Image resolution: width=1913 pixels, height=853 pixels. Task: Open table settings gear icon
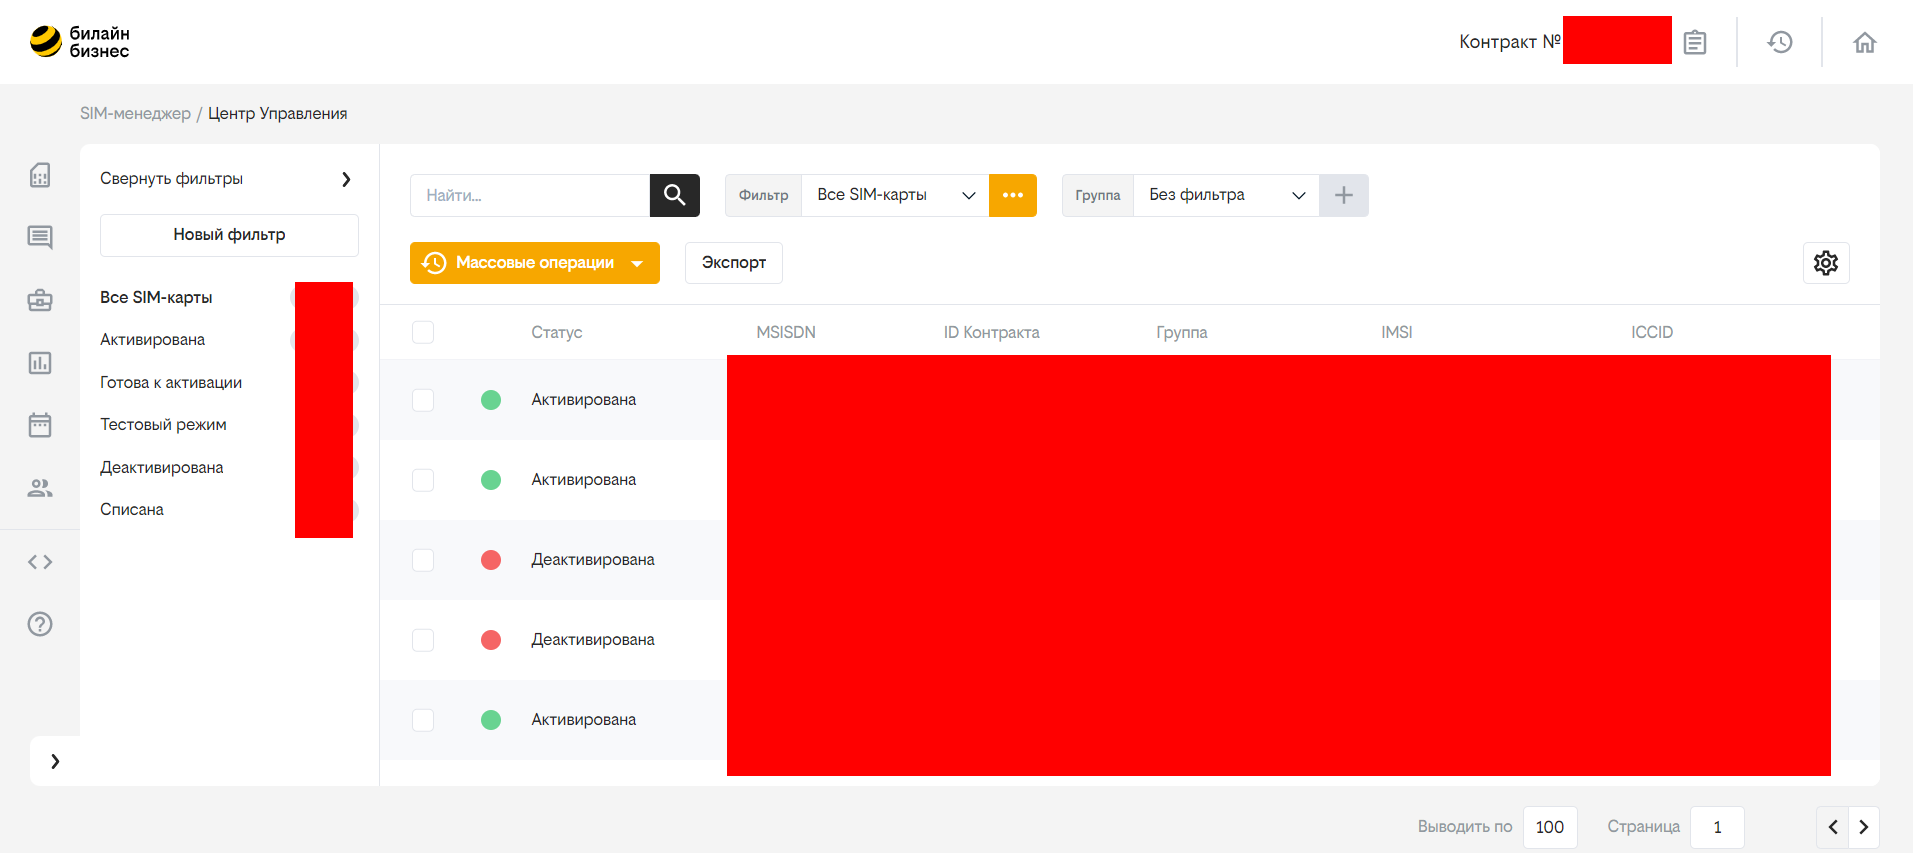click(x=1825, y=263)
